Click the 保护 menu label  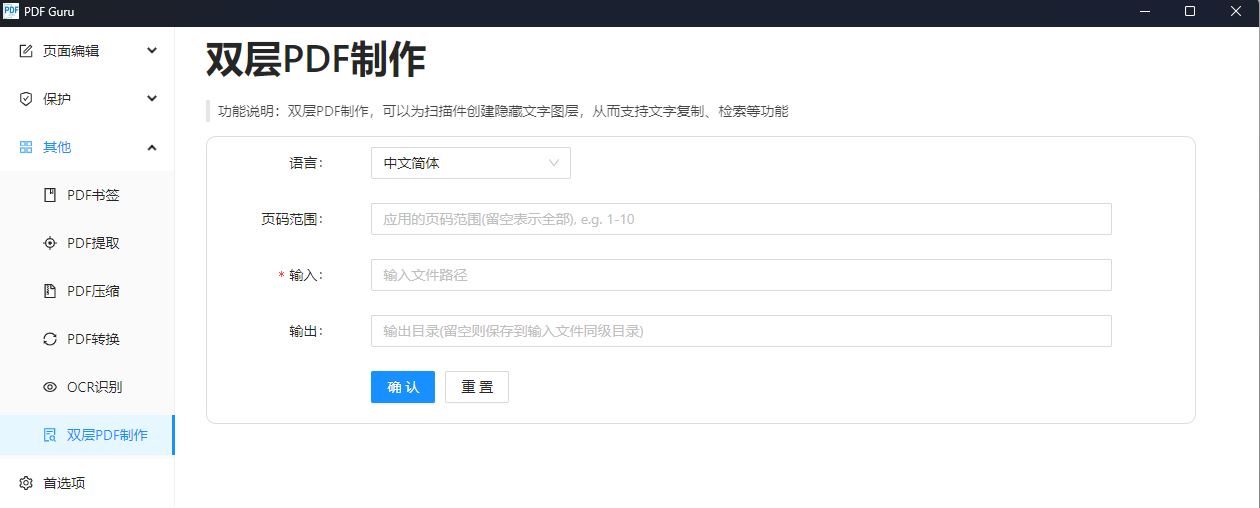click(57, 99)
